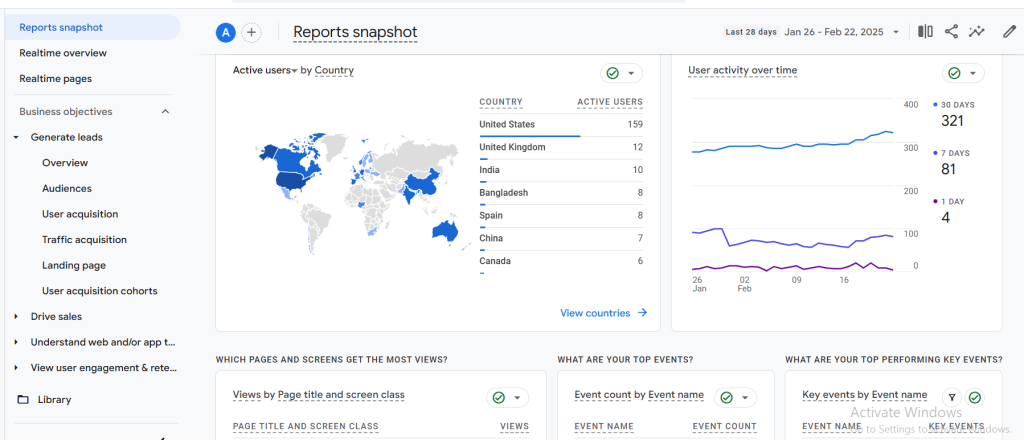Open the date range dropdown
The height and width of the screenshot is (440, 1024).
[x=840, y=32]
